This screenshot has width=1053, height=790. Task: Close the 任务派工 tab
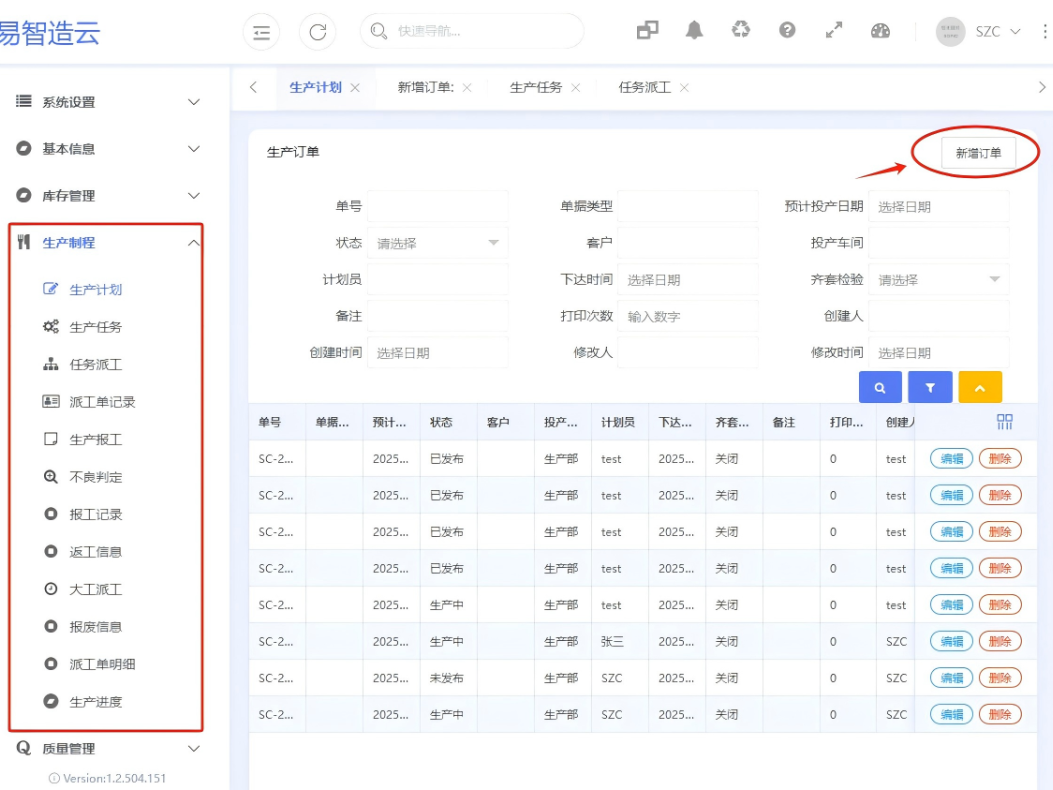(684, 88)
